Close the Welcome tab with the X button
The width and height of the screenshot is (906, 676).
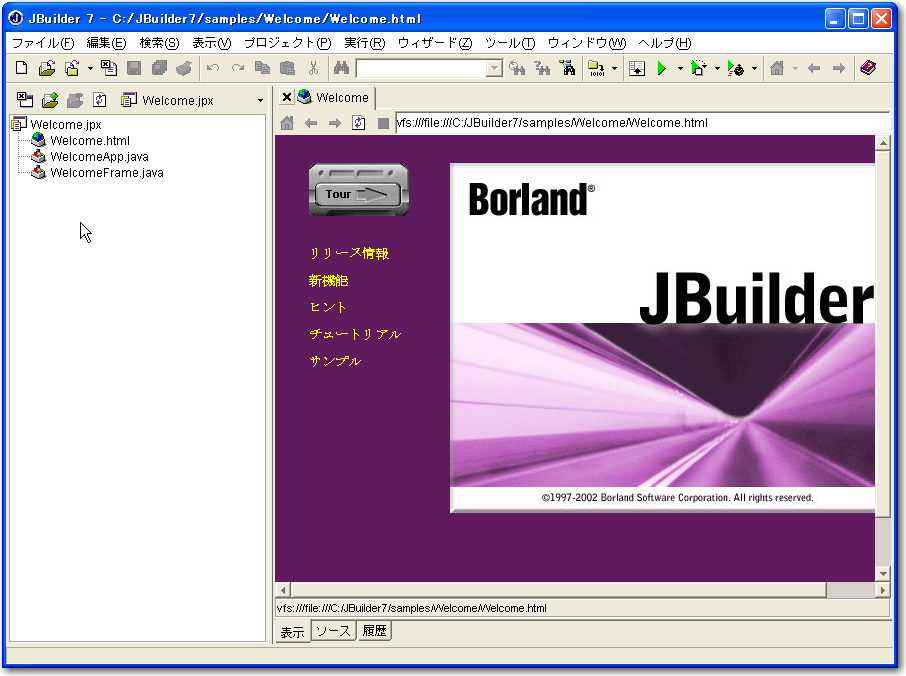[286, 97]
